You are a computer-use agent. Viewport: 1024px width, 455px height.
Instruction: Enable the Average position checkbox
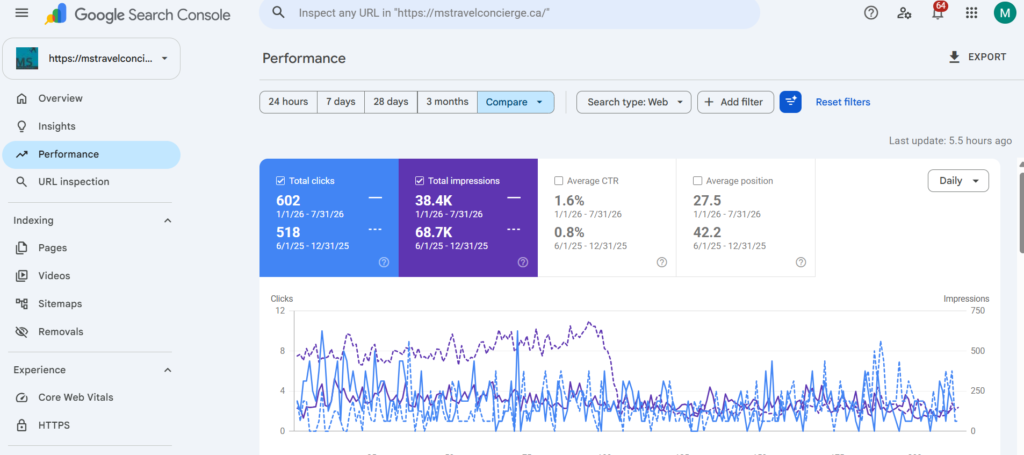697,181
